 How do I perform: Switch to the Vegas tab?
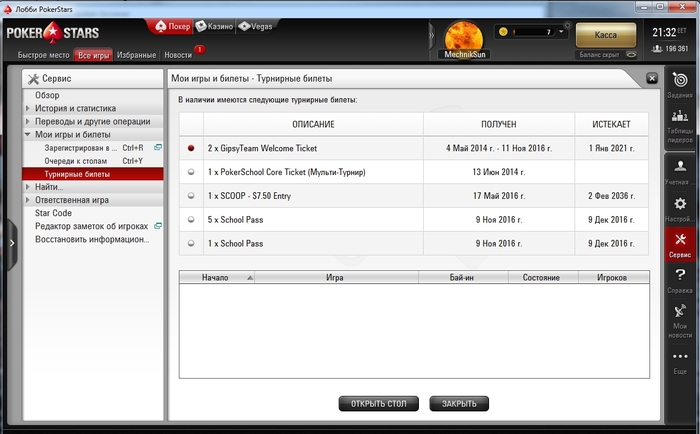[255, 26]
